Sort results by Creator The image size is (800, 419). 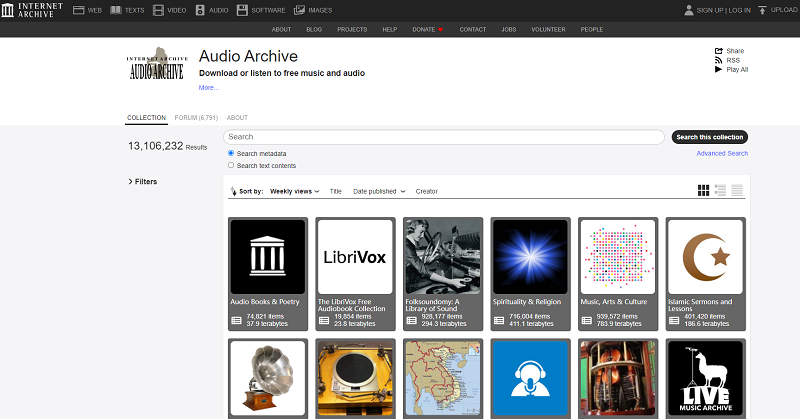click(427, 191)
